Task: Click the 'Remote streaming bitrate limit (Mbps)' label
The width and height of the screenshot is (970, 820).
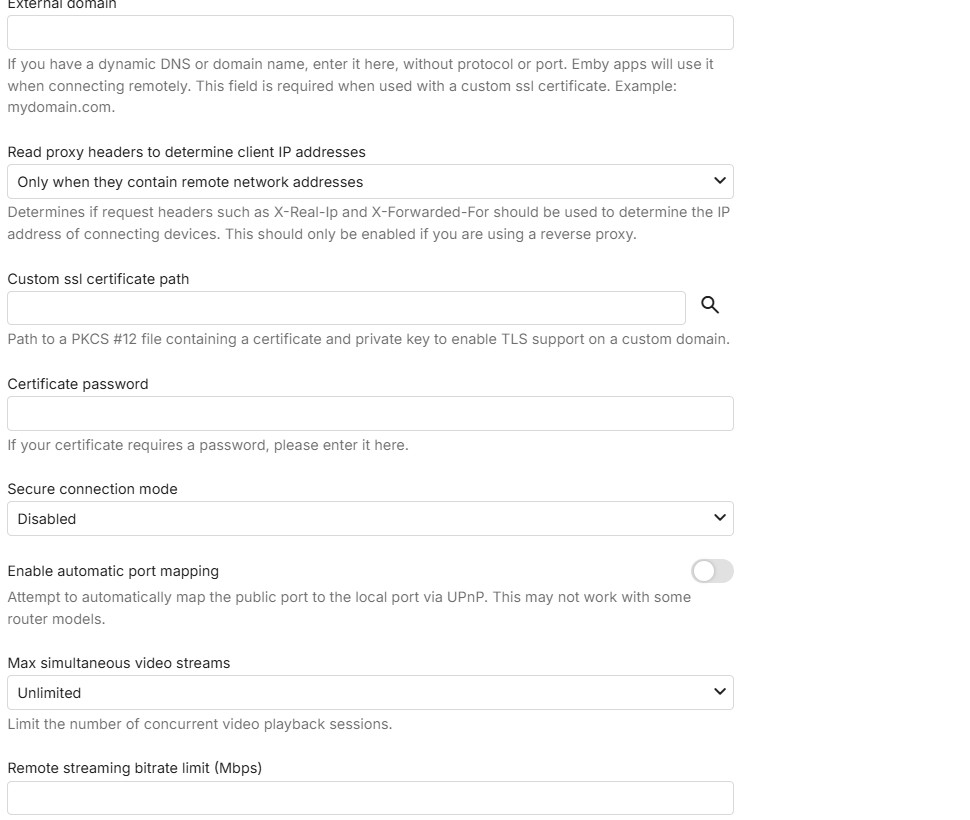Action: pos(135,768)
